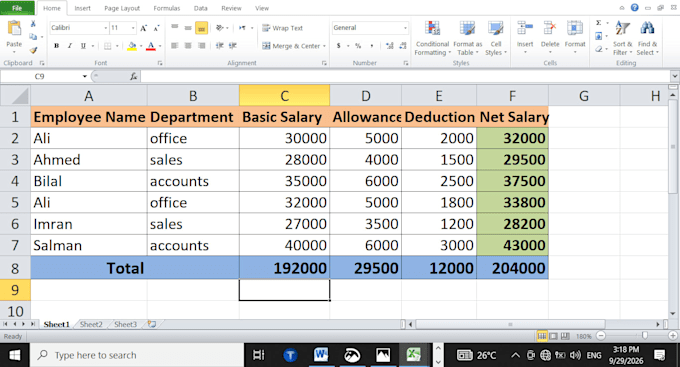Viewport: 680px width, 367px height.
Task: Increase font size with the Grow Font icon
Action: tap(144, 28)
